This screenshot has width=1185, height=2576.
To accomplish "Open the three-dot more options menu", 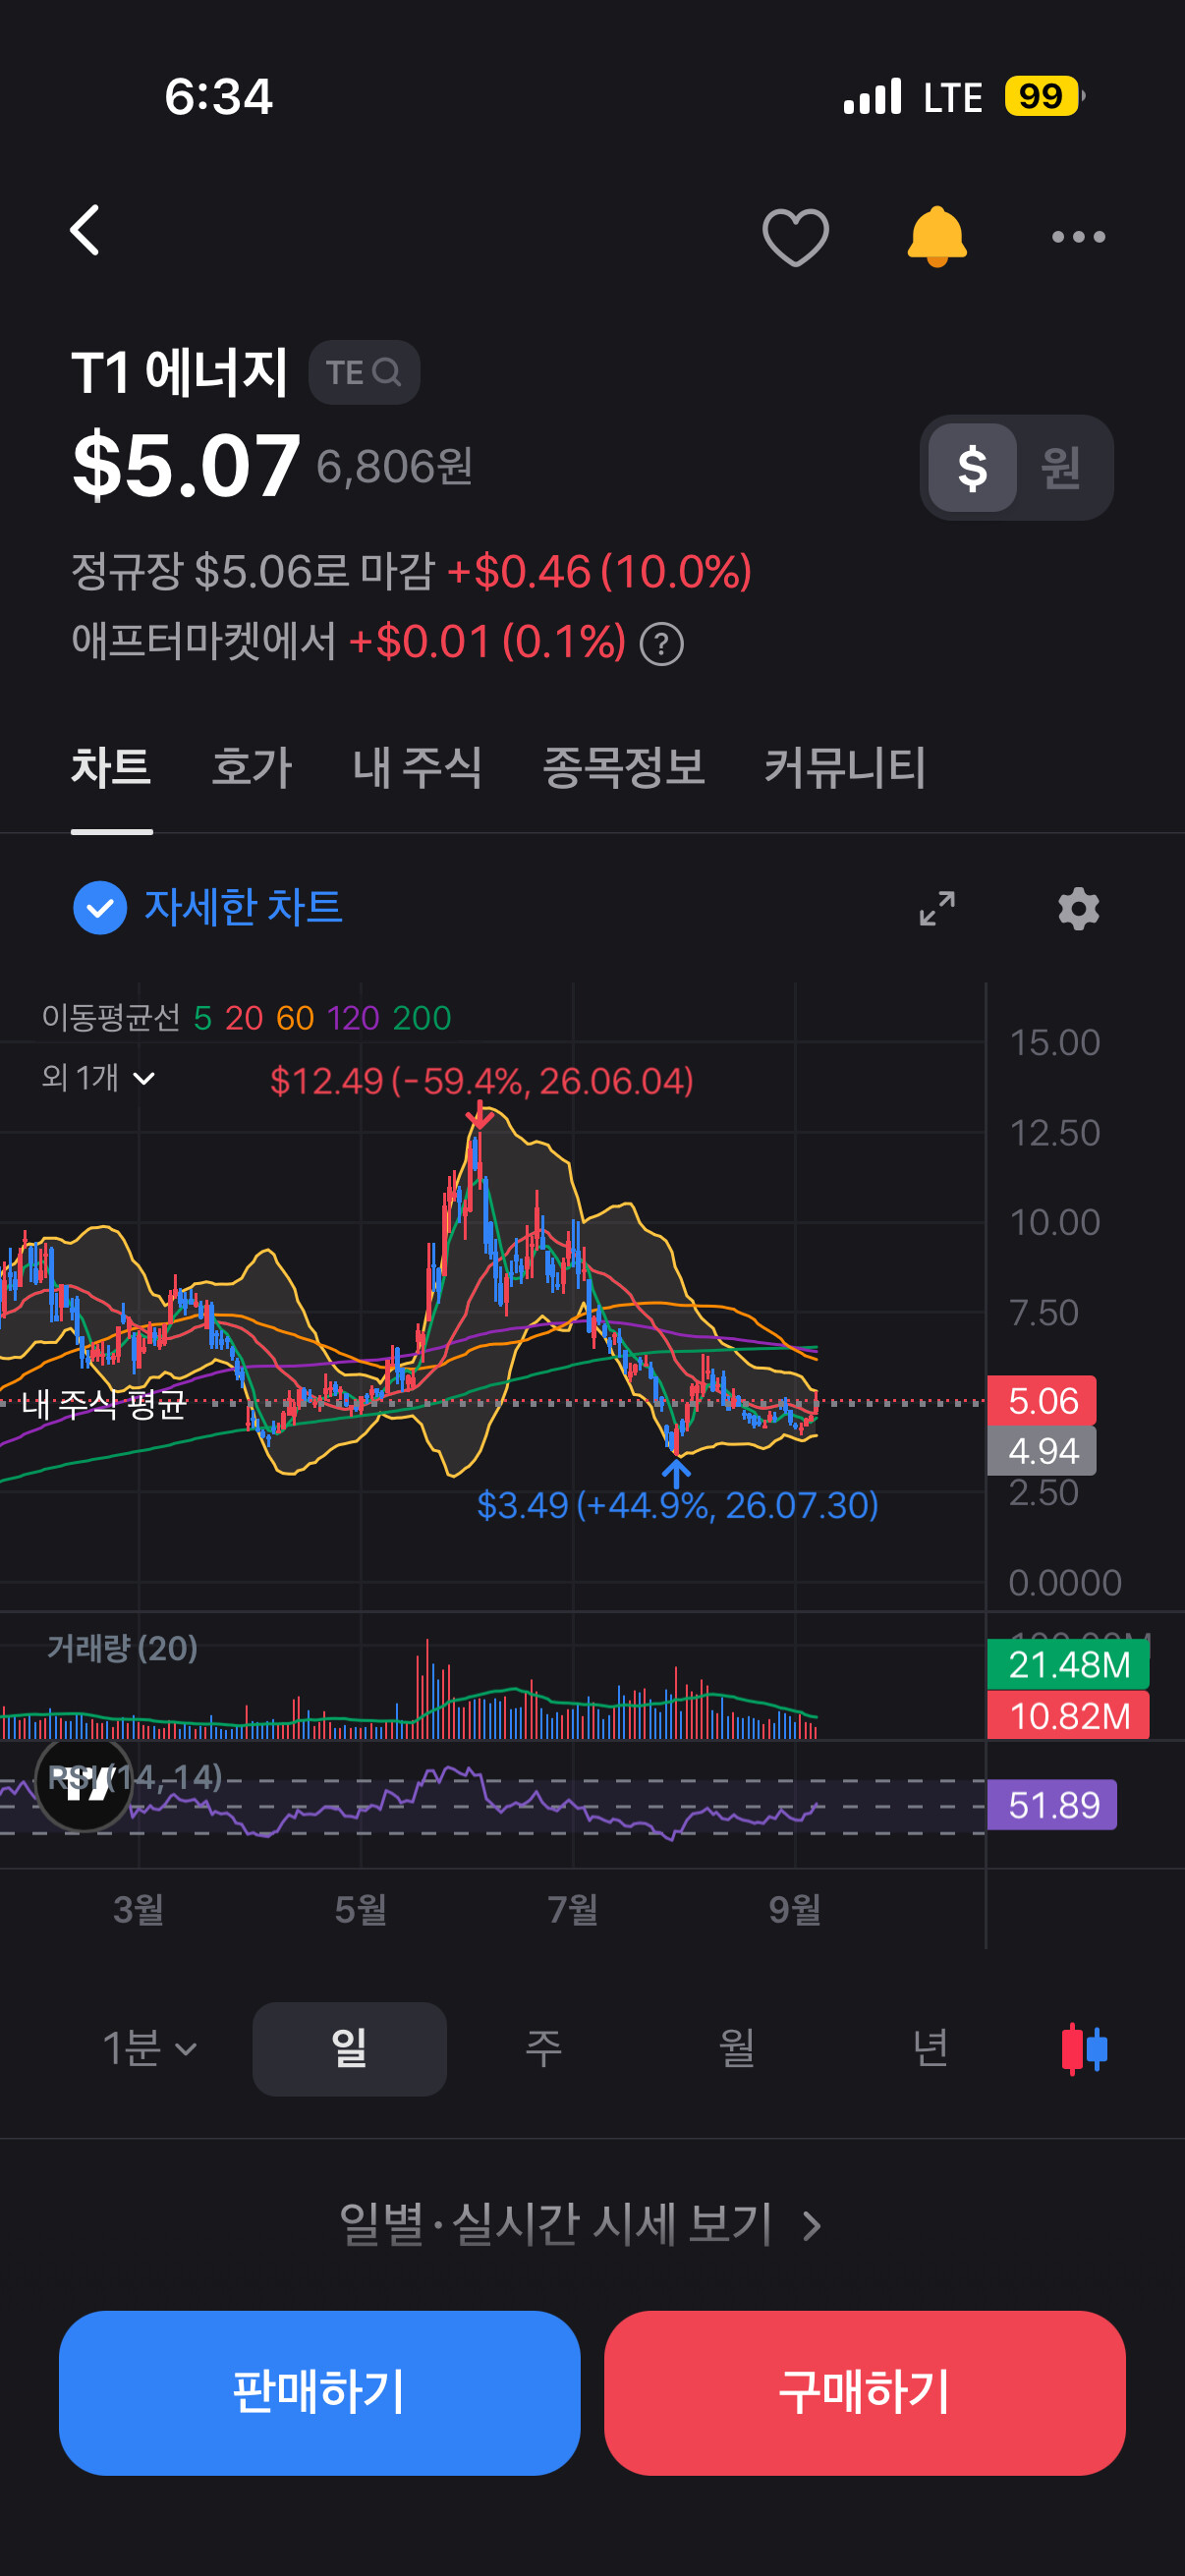I will [x=1078, y=237].
